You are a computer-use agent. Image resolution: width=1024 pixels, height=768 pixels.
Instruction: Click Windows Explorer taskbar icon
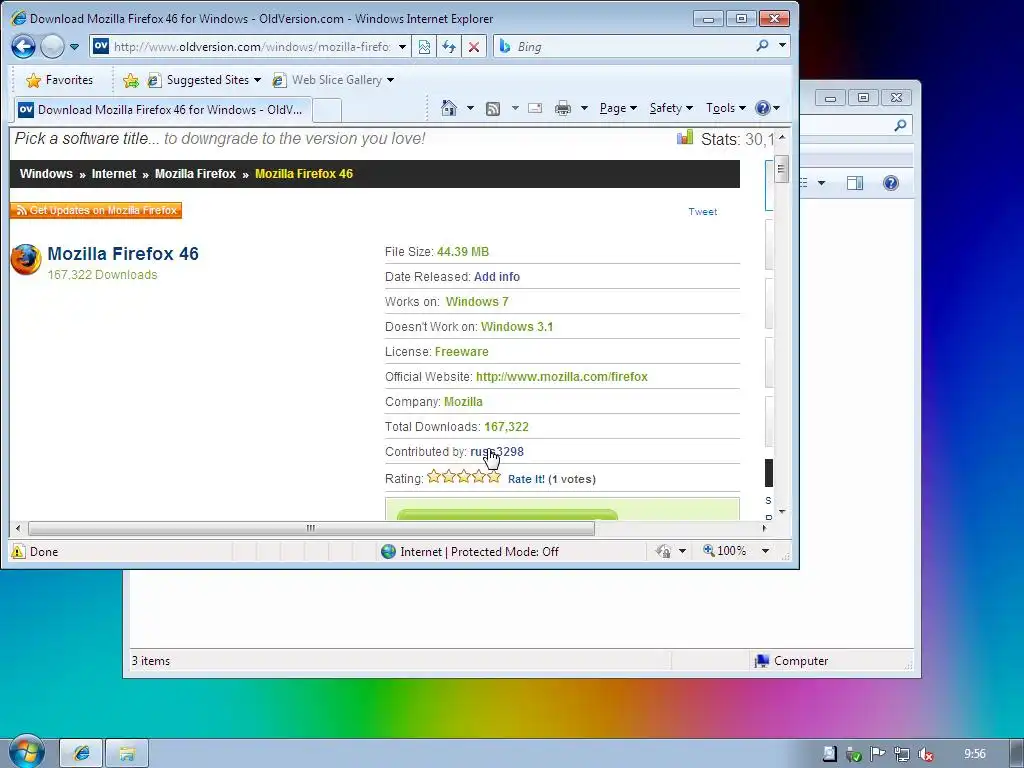[x=127, y=753]
